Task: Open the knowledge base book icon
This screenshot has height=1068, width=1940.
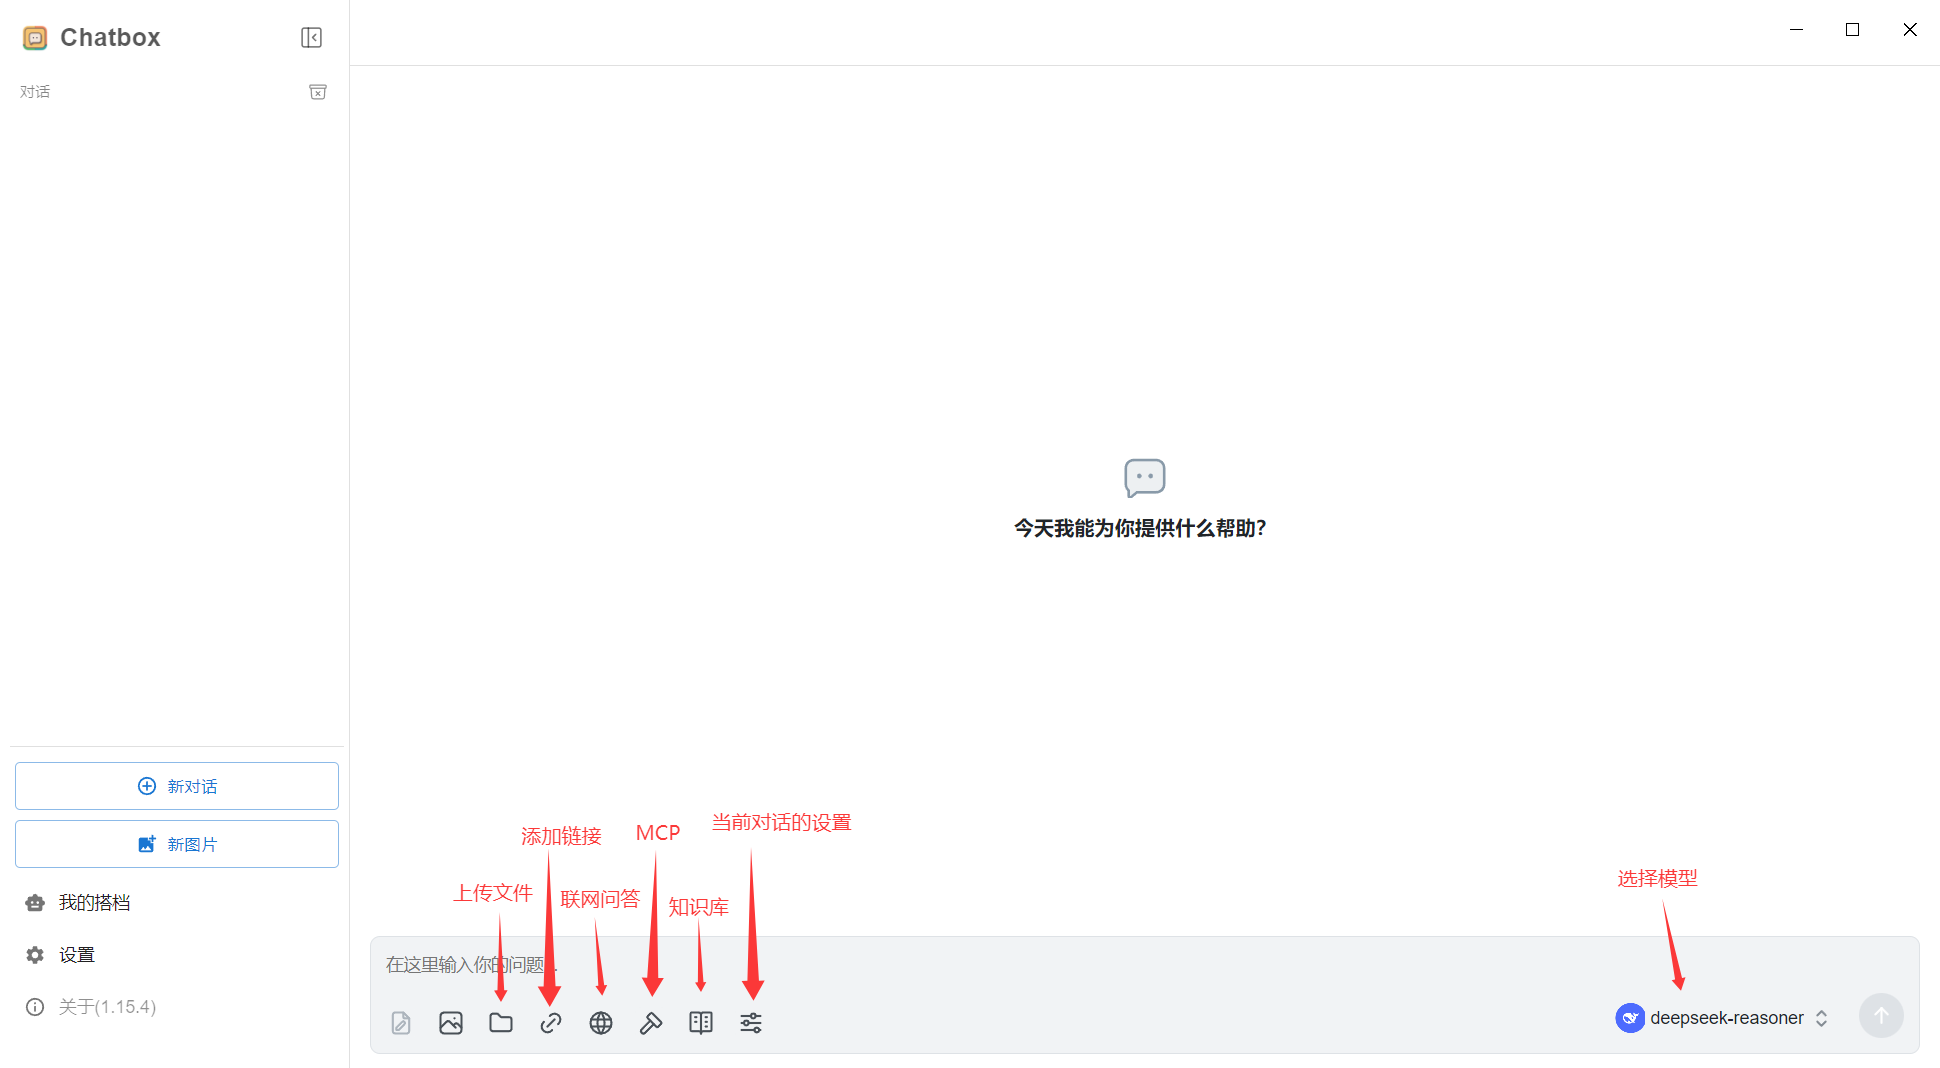Action: point(701,1022)
